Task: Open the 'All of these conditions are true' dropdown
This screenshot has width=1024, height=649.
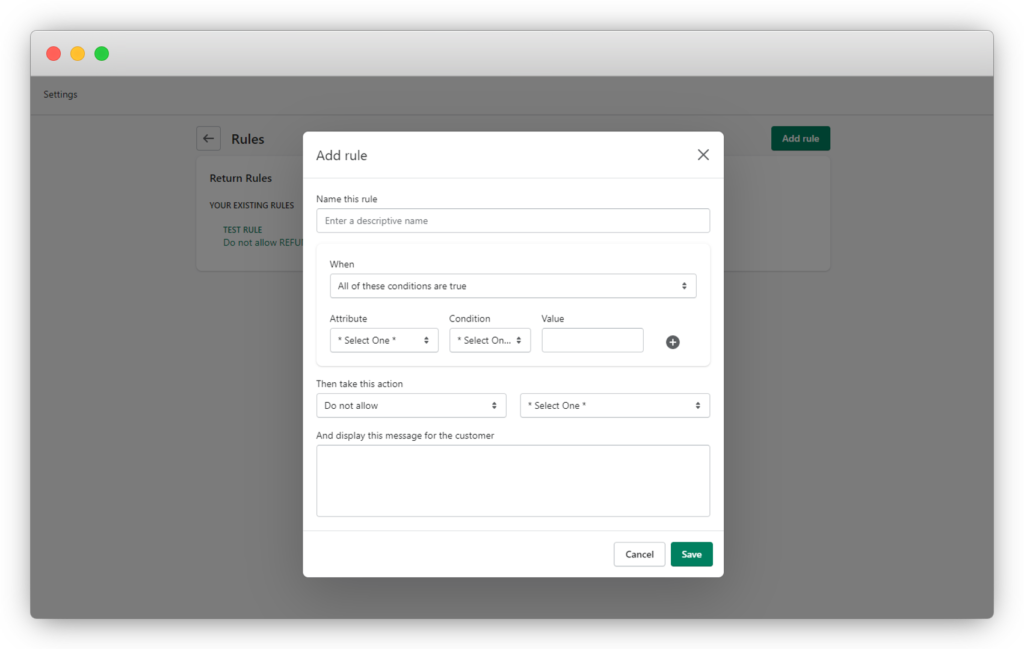Action: tap(513, 285)
